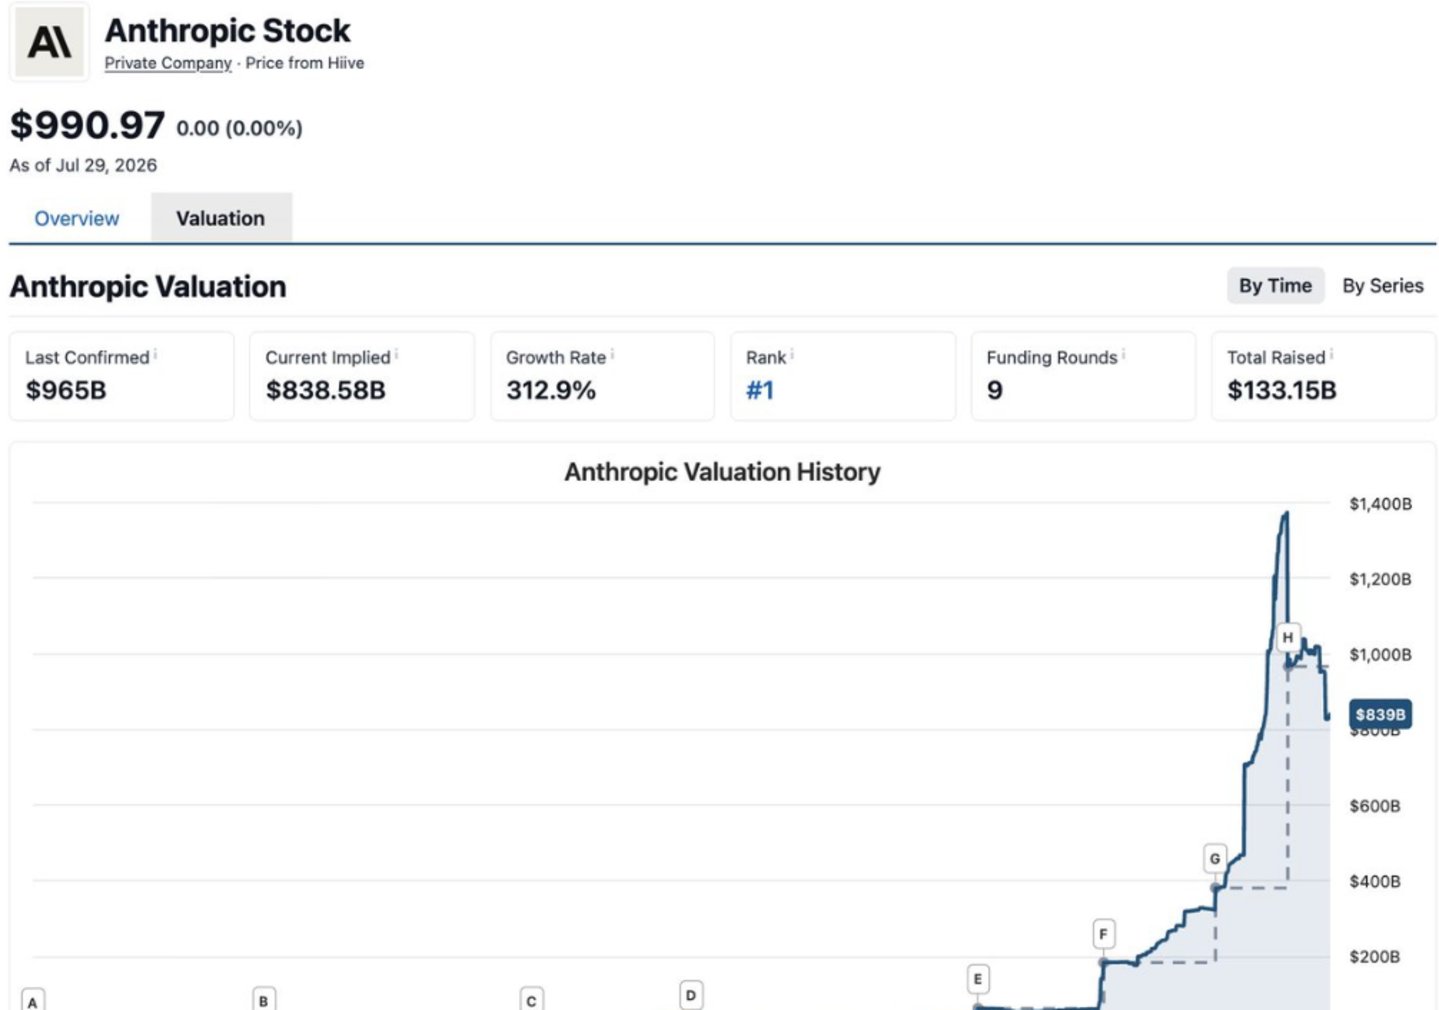Open the #1 rank link

point(760,390)
